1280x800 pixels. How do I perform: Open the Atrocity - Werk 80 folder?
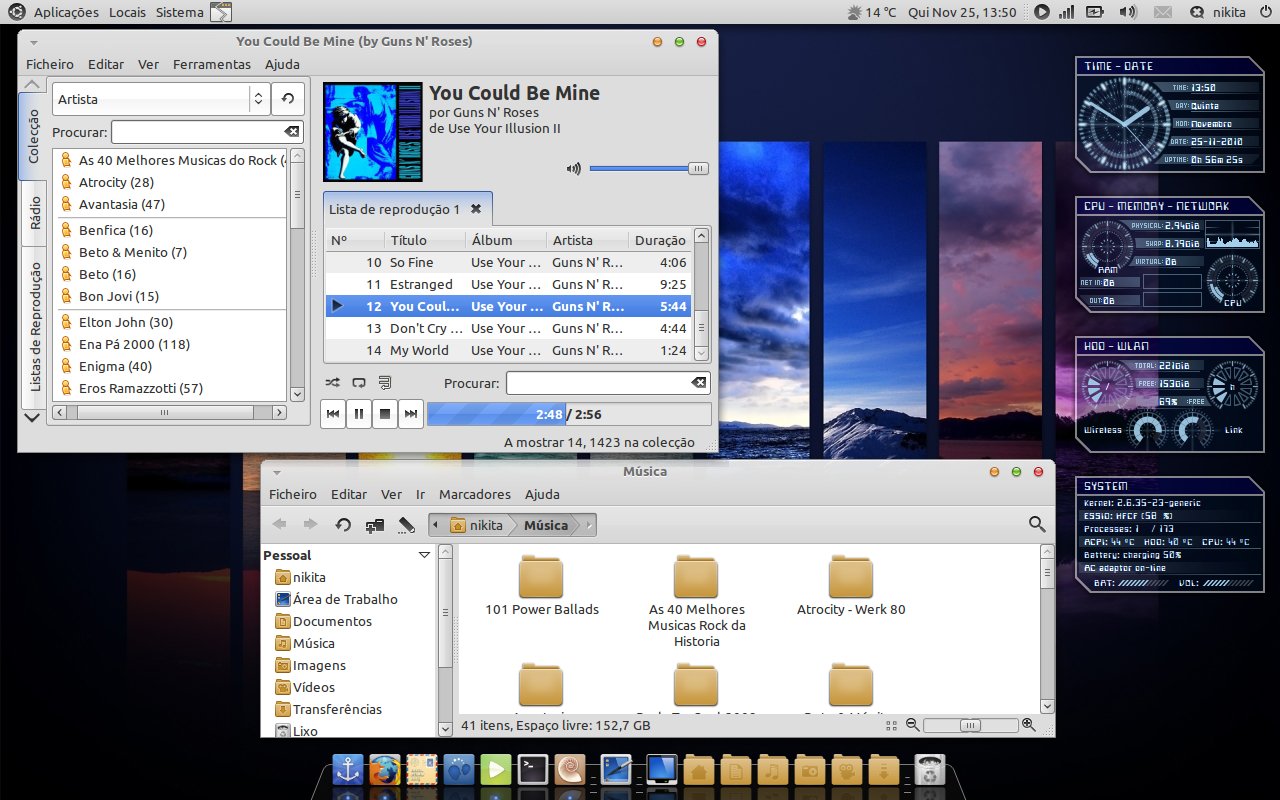click(x=851, y=586)
